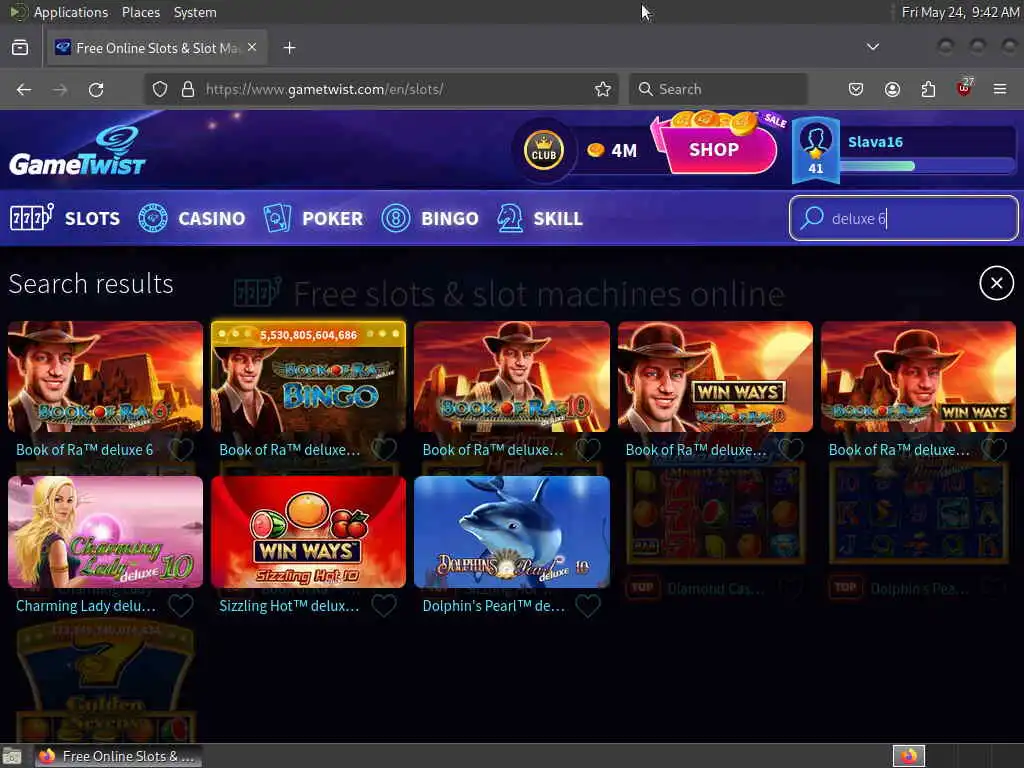Viewport: 1024px width, 768px height.
Task: Favorite last Book of Ra Win Ways heart
Action: [994, 449]
